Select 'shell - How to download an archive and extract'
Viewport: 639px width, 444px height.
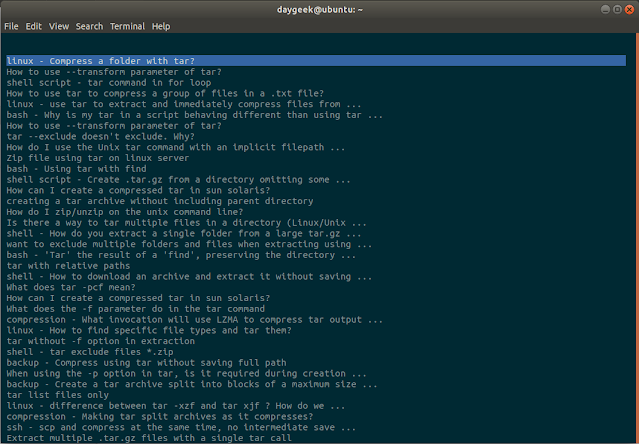[189, 277]
